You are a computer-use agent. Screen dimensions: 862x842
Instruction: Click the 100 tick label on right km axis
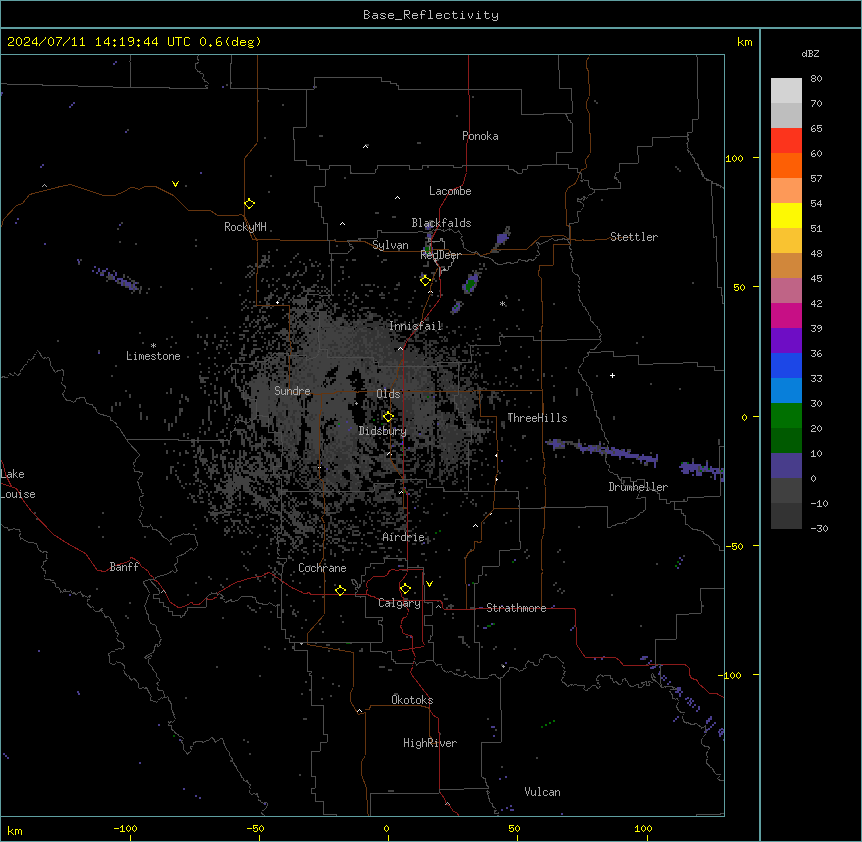[734, 158]
